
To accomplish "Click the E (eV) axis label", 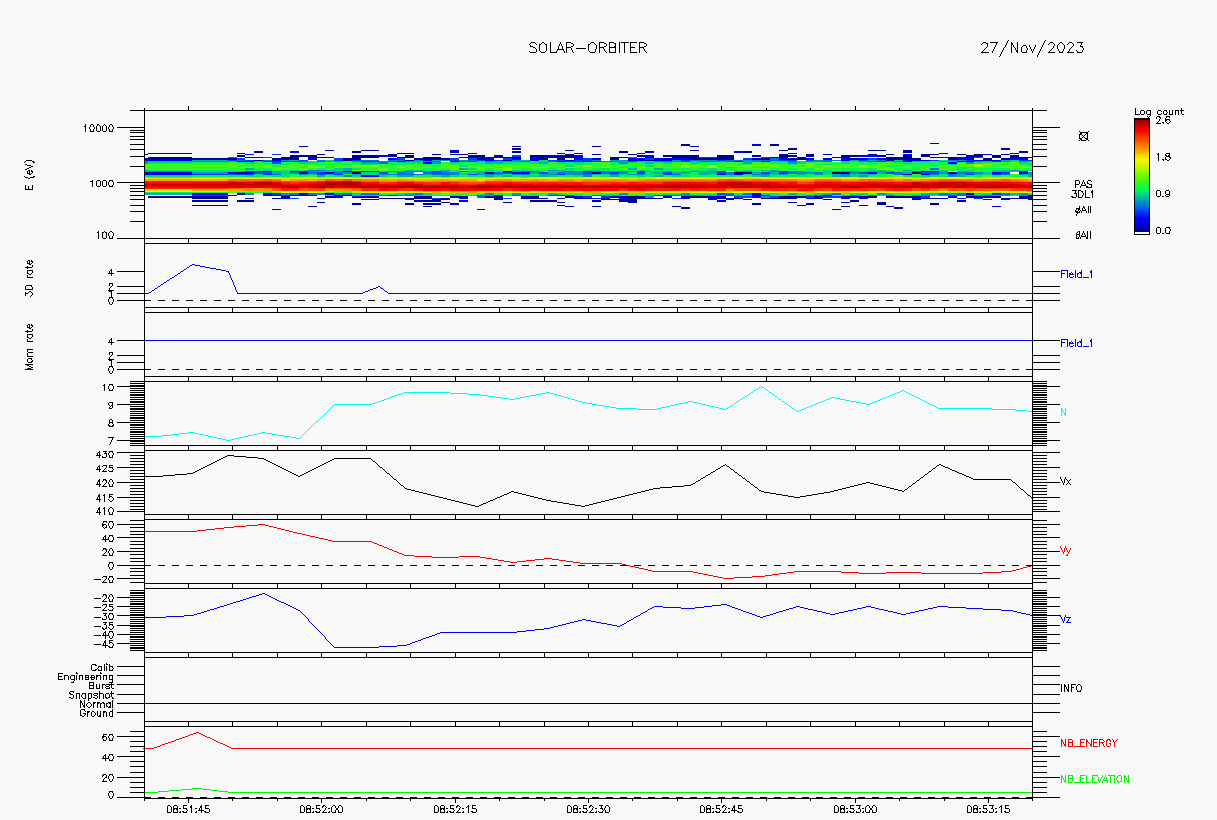I will point(30,175).
